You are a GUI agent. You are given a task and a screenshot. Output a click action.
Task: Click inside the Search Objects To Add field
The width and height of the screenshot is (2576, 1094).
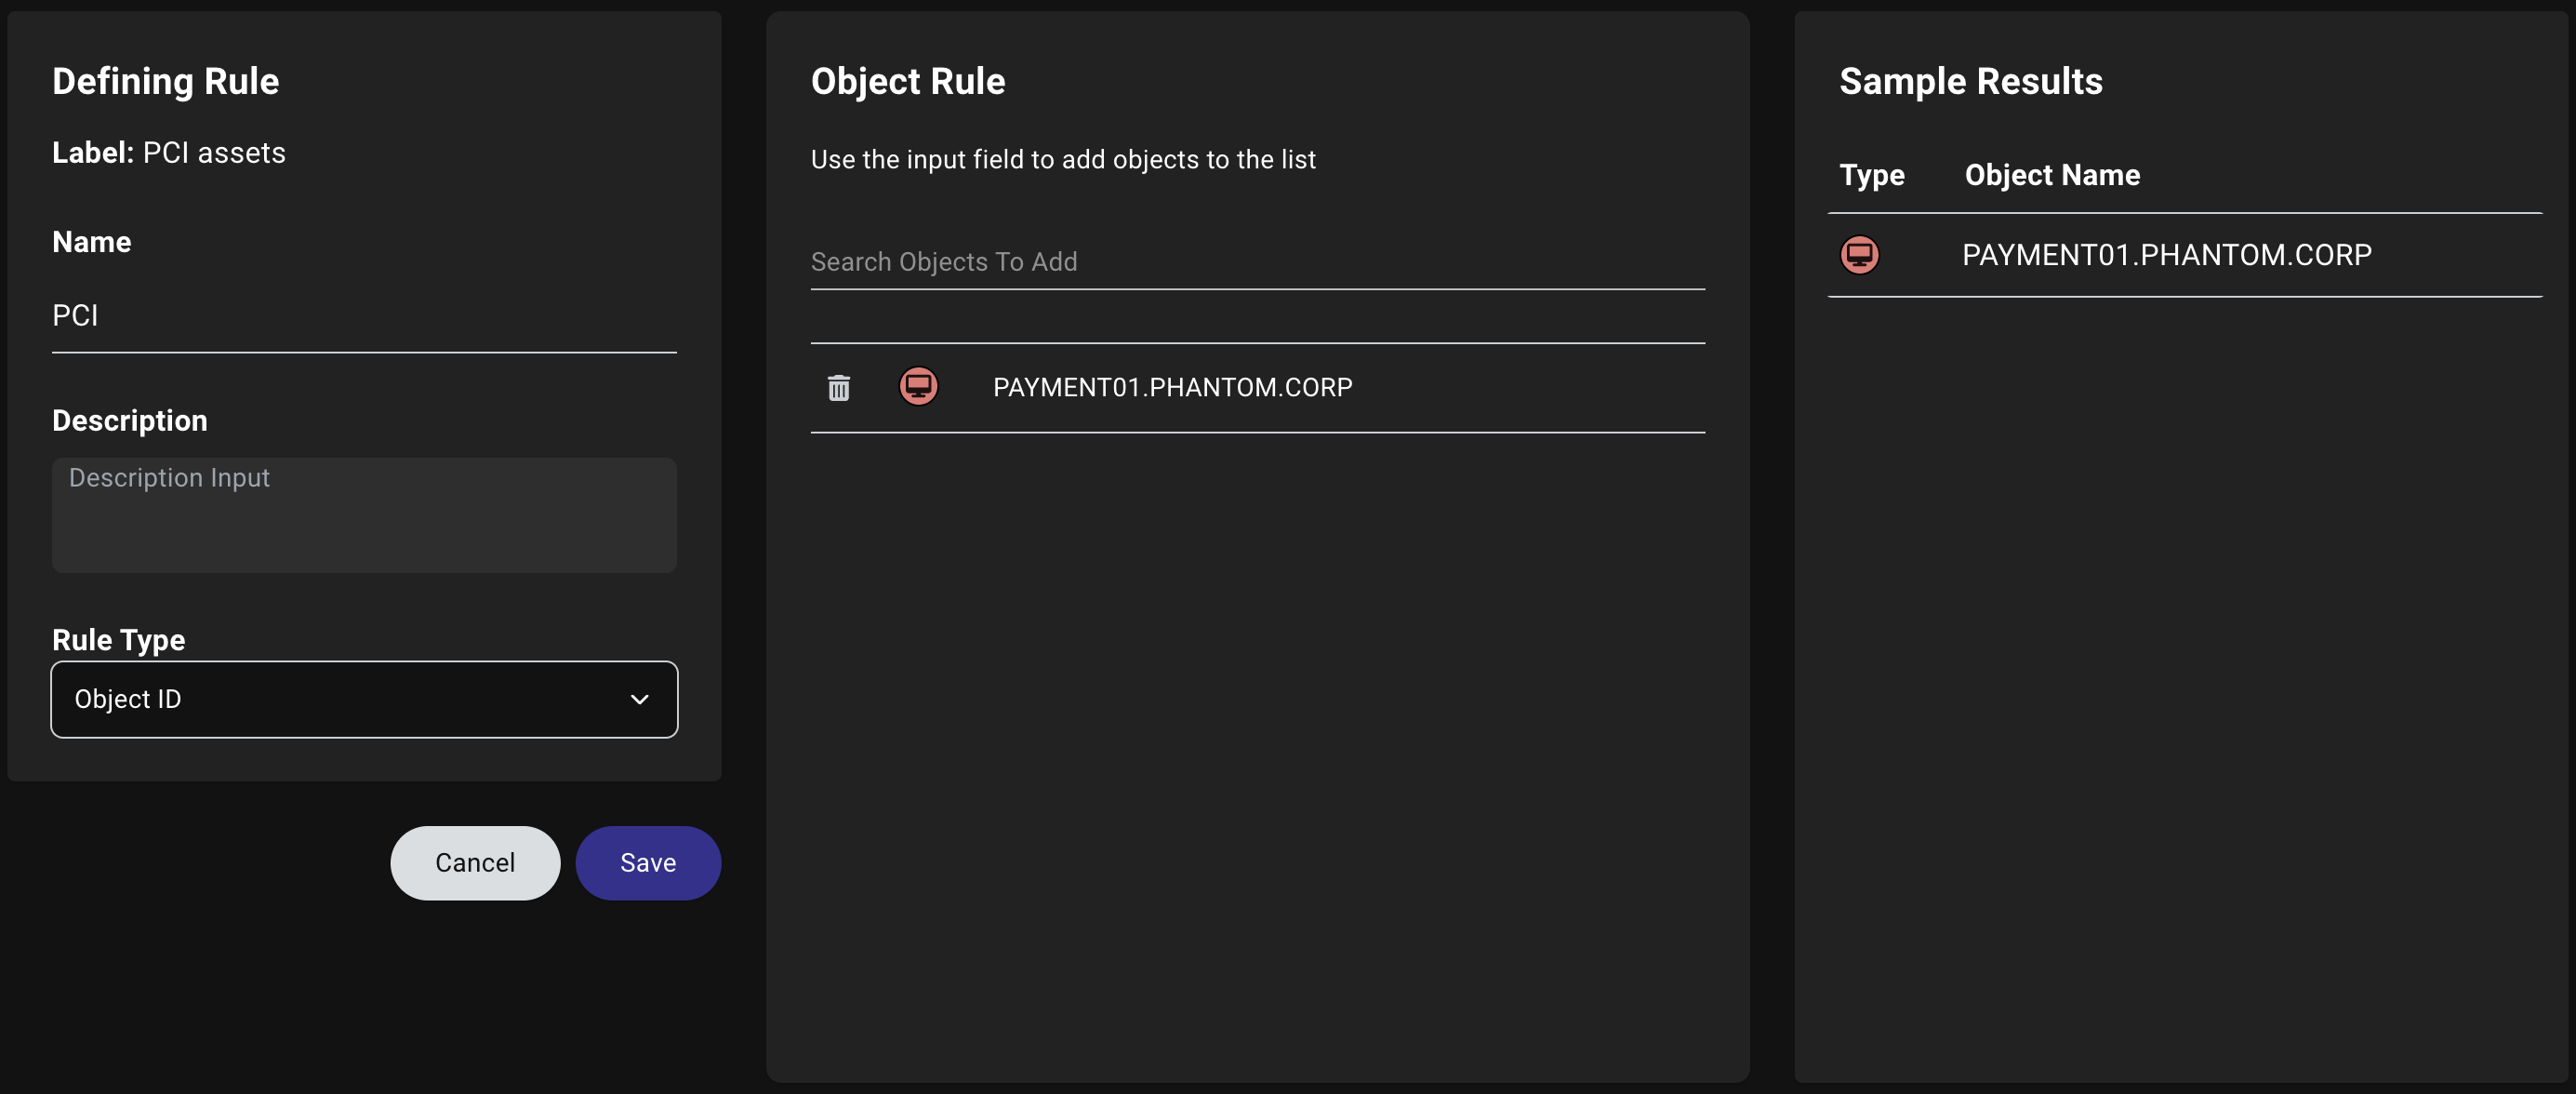[1255, 262]
